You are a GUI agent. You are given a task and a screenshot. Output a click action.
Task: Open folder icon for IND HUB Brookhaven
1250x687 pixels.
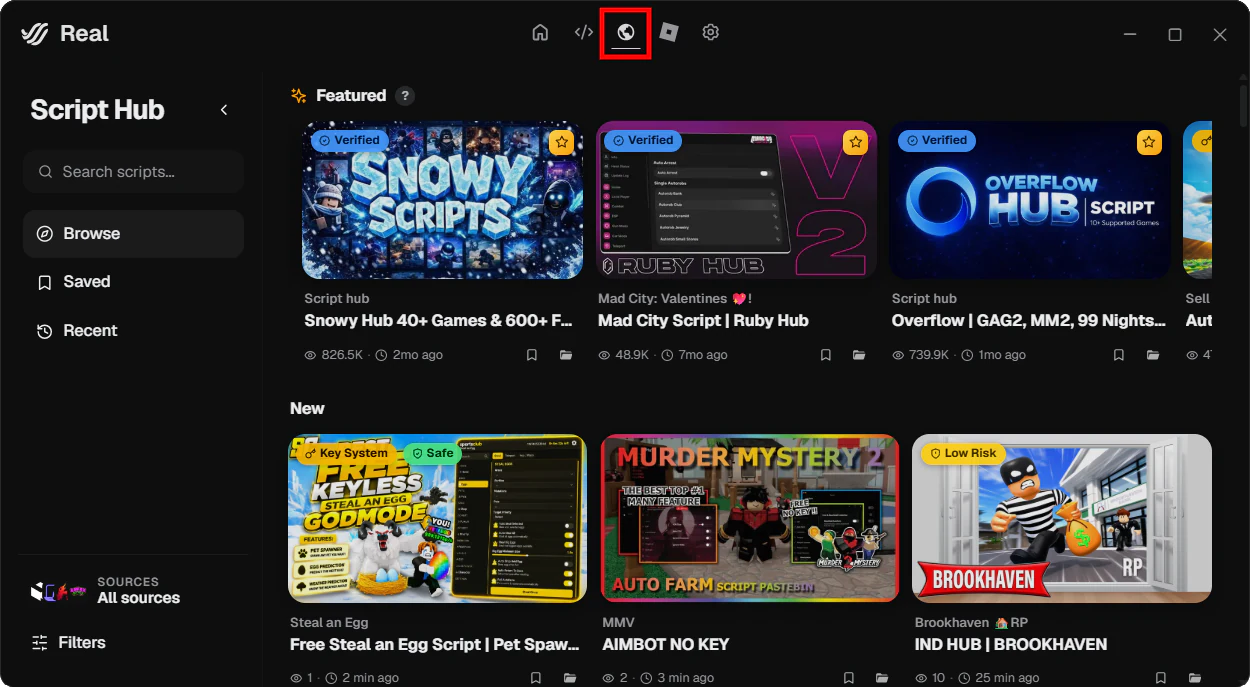pyautogui.click(x=1195, y=678)
